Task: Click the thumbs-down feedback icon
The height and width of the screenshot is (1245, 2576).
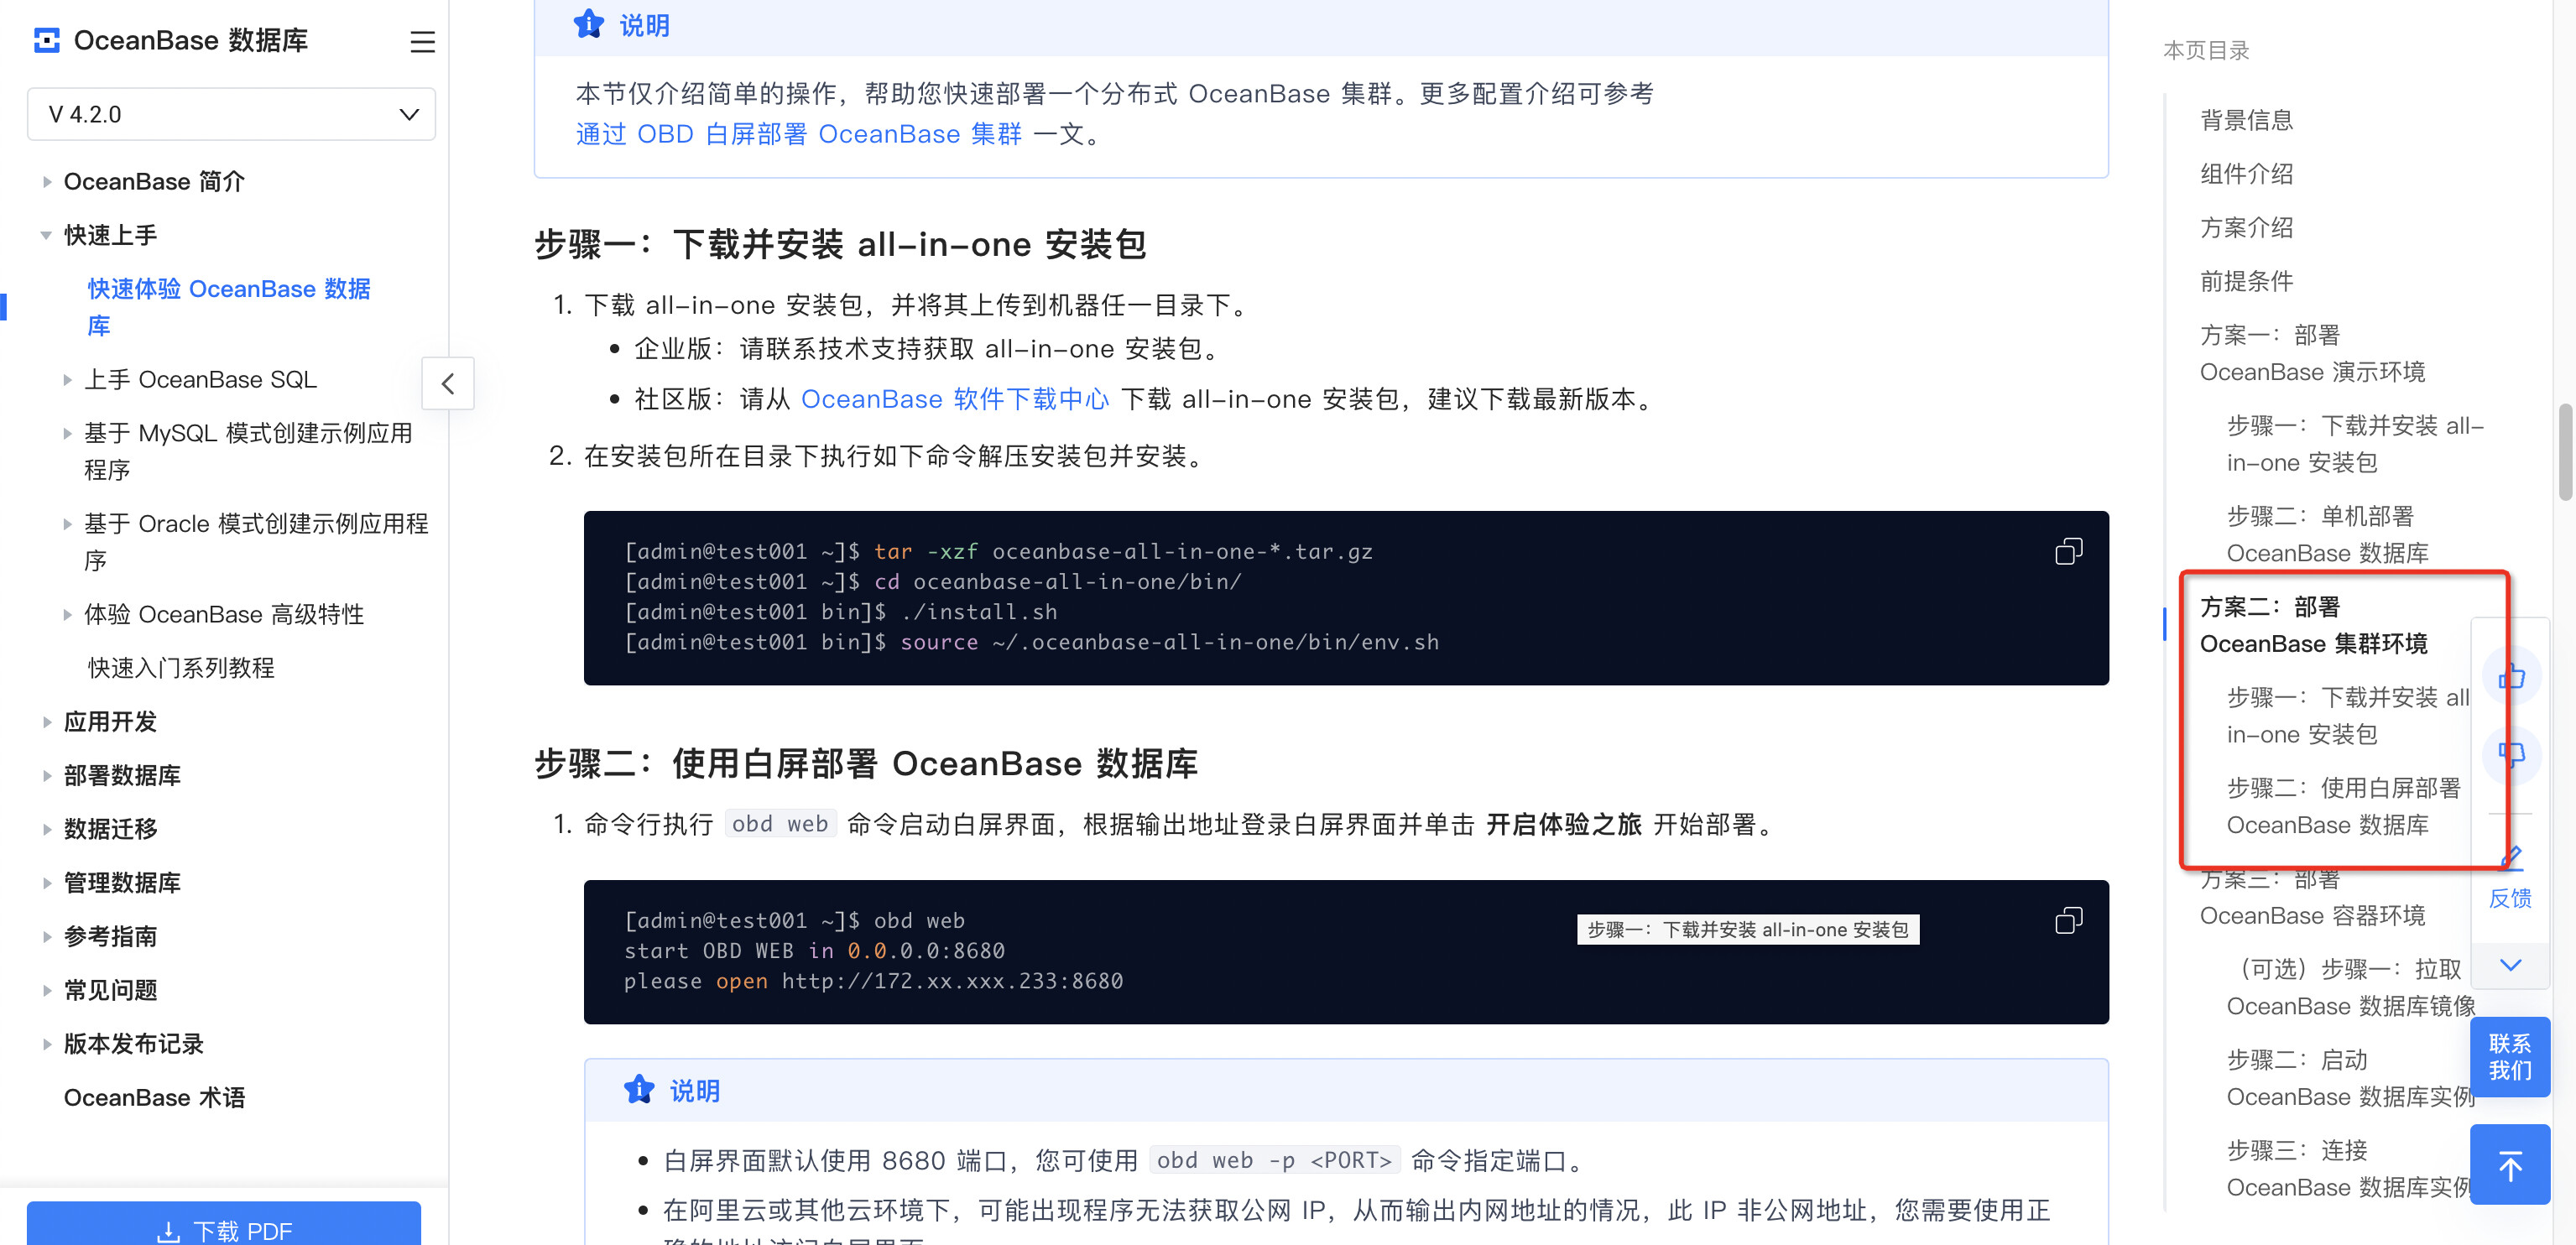Action: 2511,754
